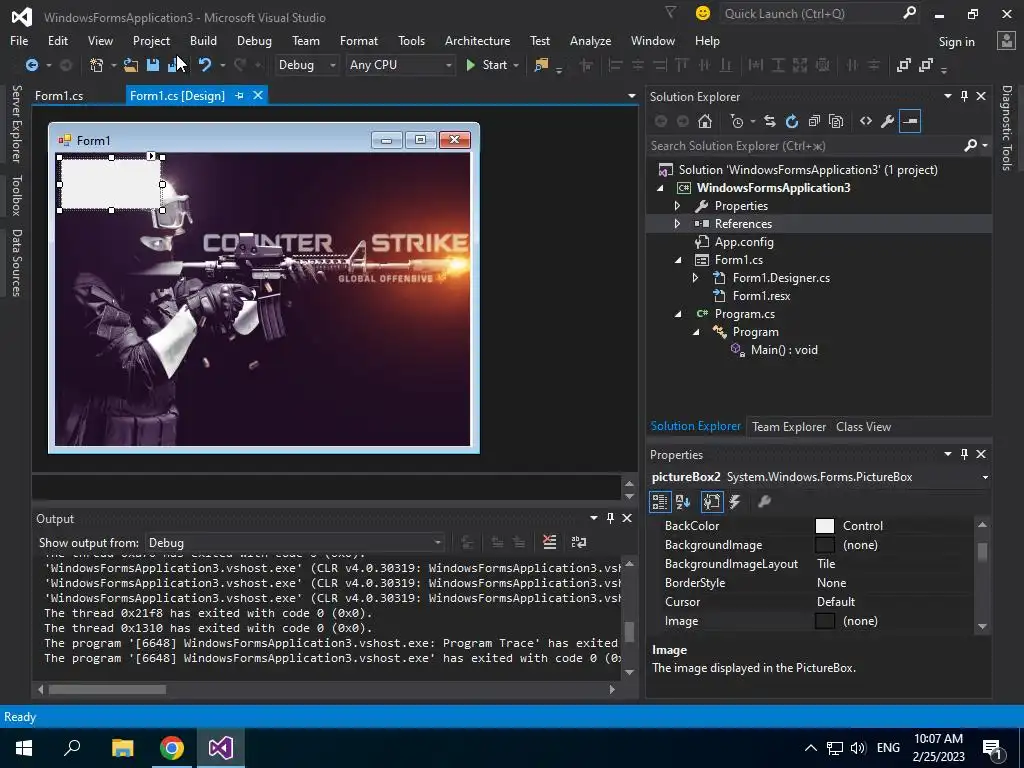Open the Data Sources side tab
This screenshot has height=768, width=1024.
[16, 263]
